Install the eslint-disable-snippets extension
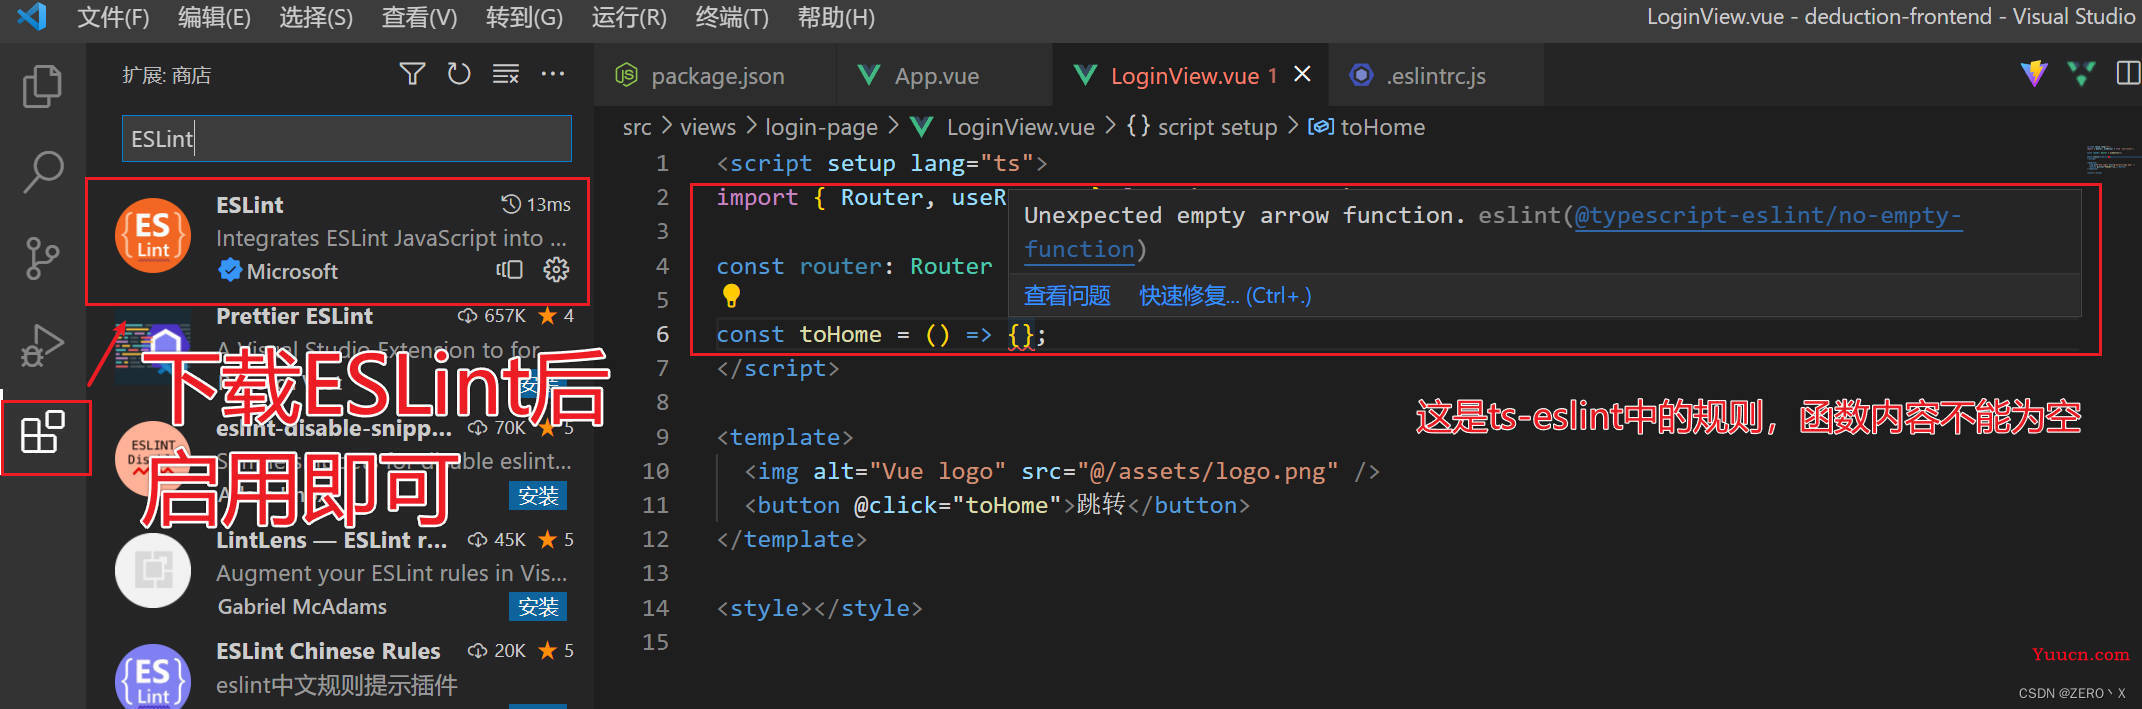Image resolution: width=2142 pixels, height=709 pixels. [x=538, y=495]
